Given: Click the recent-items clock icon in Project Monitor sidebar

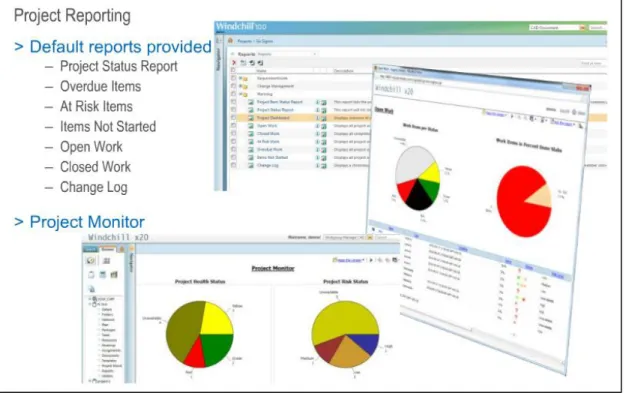Looking at the screenshot, I should click(91, 261).
